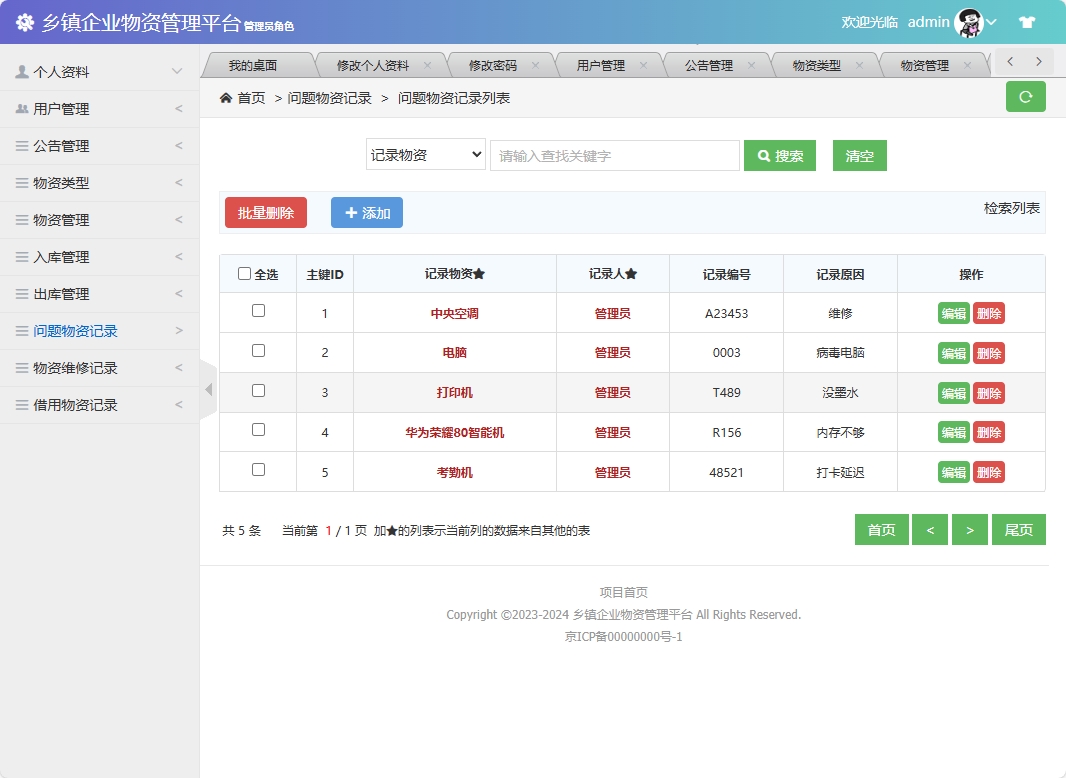Click the user icon beside 个人资料 in sidebar

point(23,70)
